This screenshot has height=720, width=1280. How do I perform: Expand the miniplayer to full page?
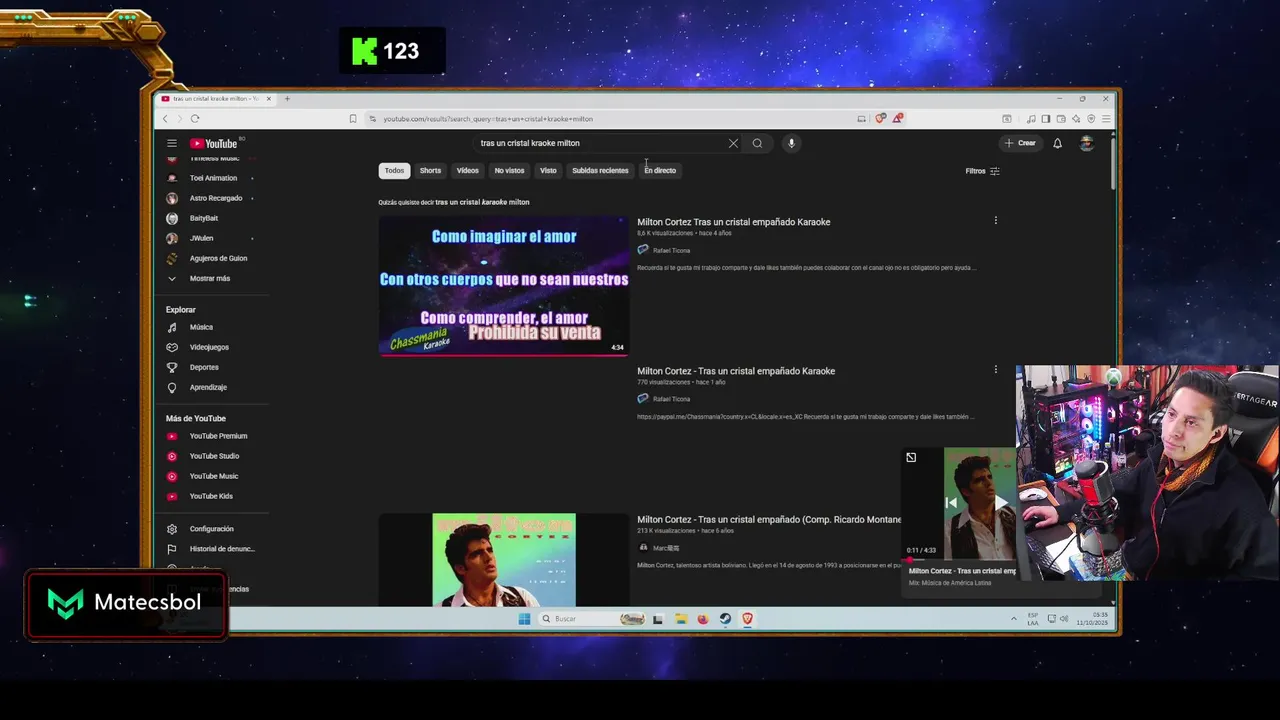click(x=911, y=458)
